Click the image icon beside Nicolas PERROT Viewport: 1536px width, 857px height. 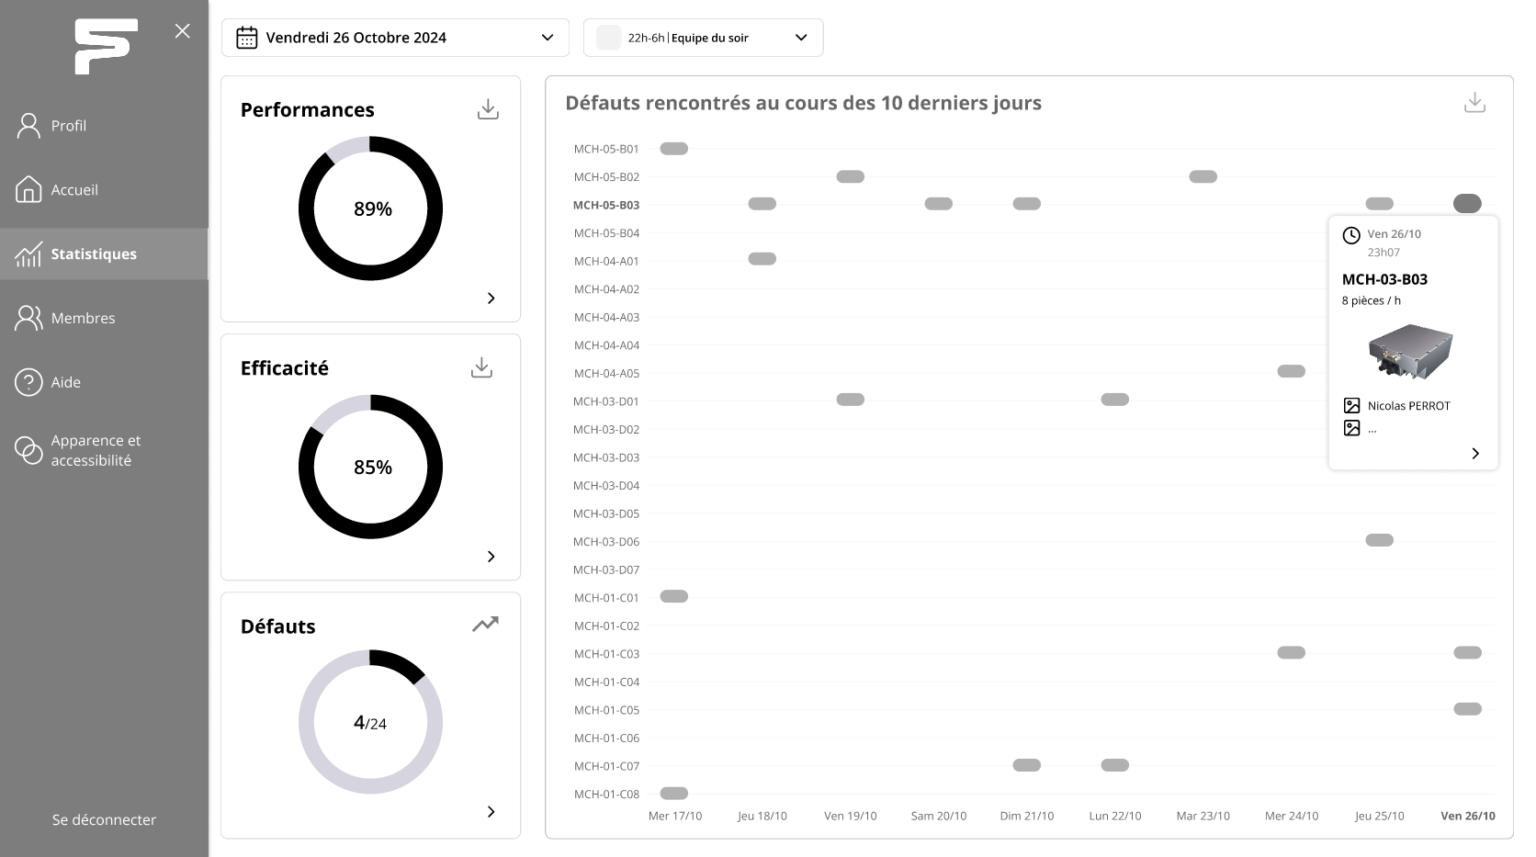[x=1351, y=406]
